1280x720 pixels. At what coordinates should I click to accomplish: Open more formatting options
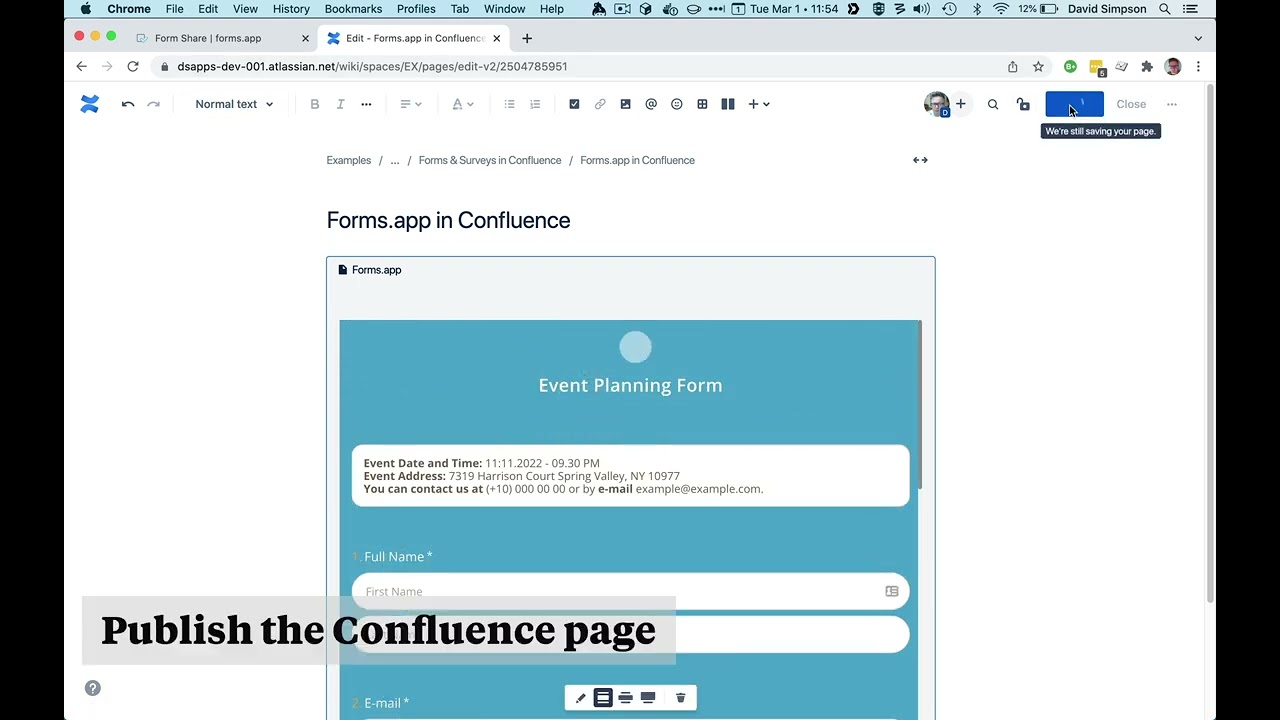(x=366, y=104)
